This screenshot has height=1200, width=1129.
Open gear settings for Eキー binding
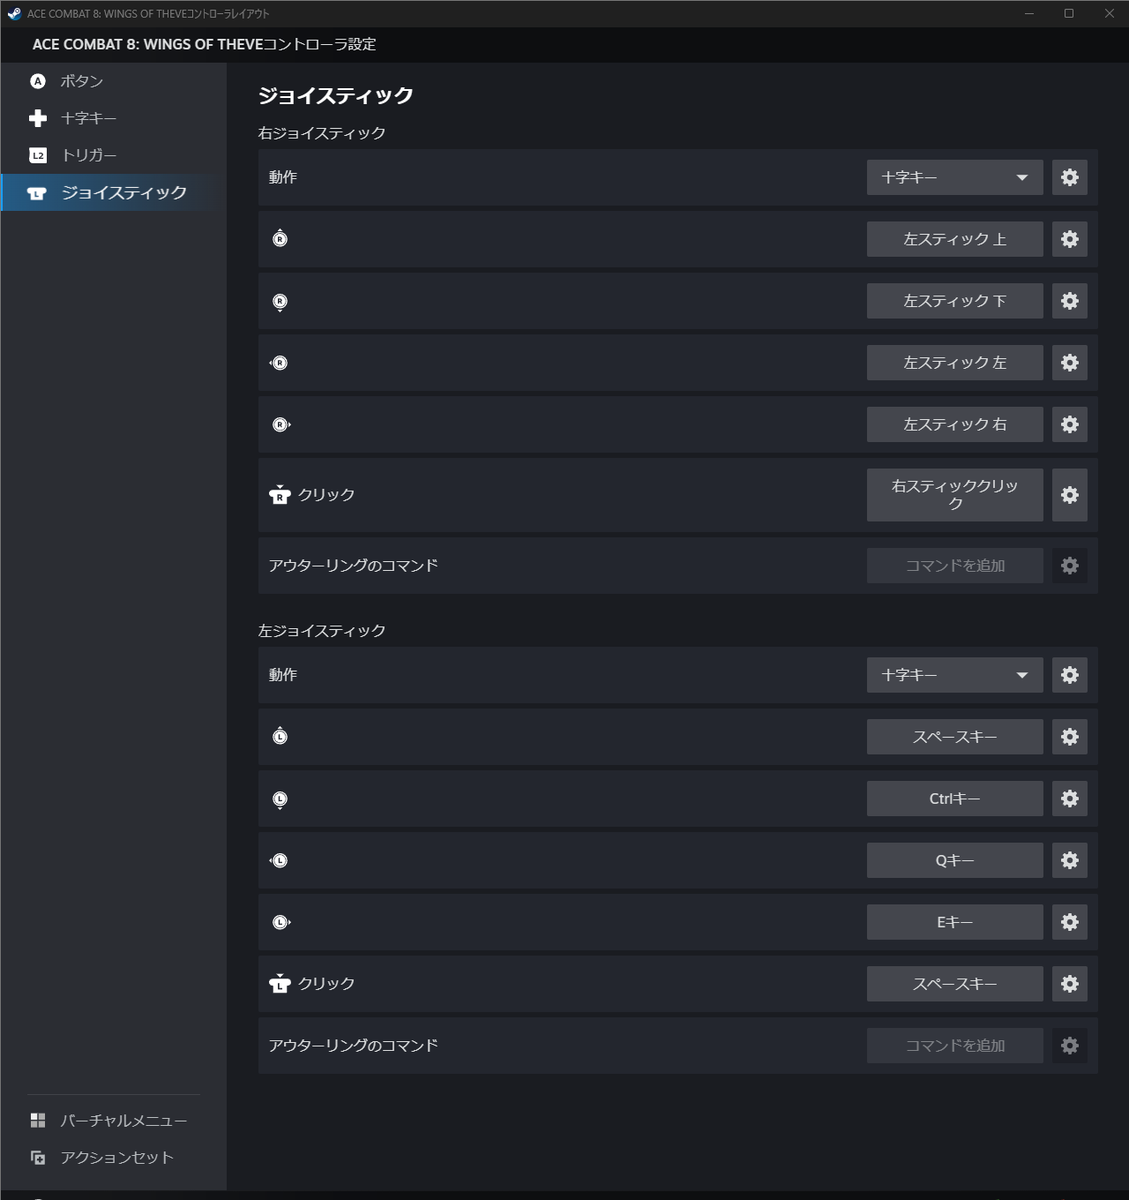[1069, 922]
